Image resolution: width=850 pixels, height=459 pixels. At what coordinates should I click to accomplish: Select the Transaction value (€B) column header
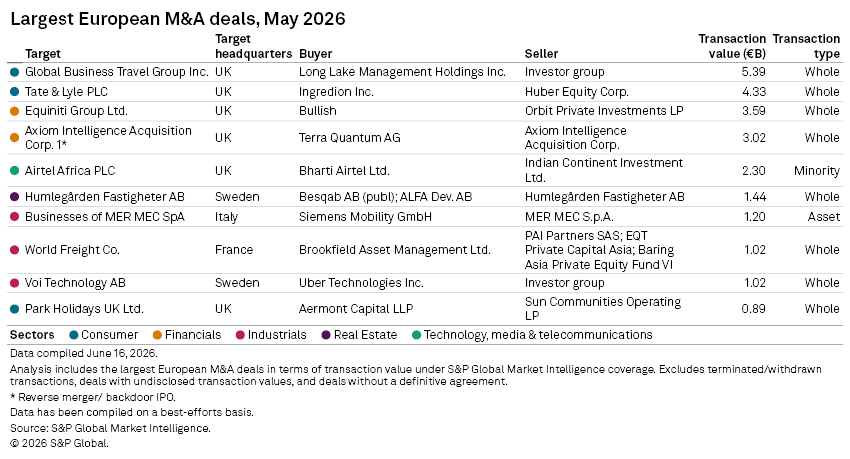(732, 46)
